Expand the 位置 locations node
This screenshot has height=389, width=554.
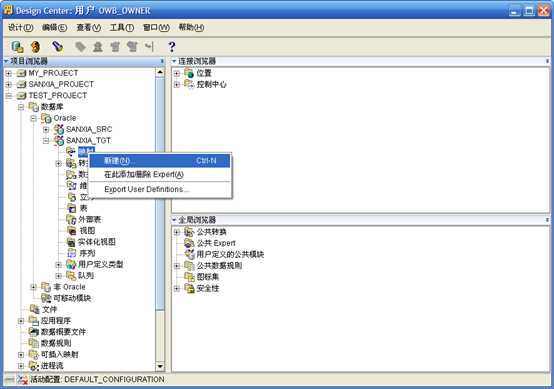point(177,73)
